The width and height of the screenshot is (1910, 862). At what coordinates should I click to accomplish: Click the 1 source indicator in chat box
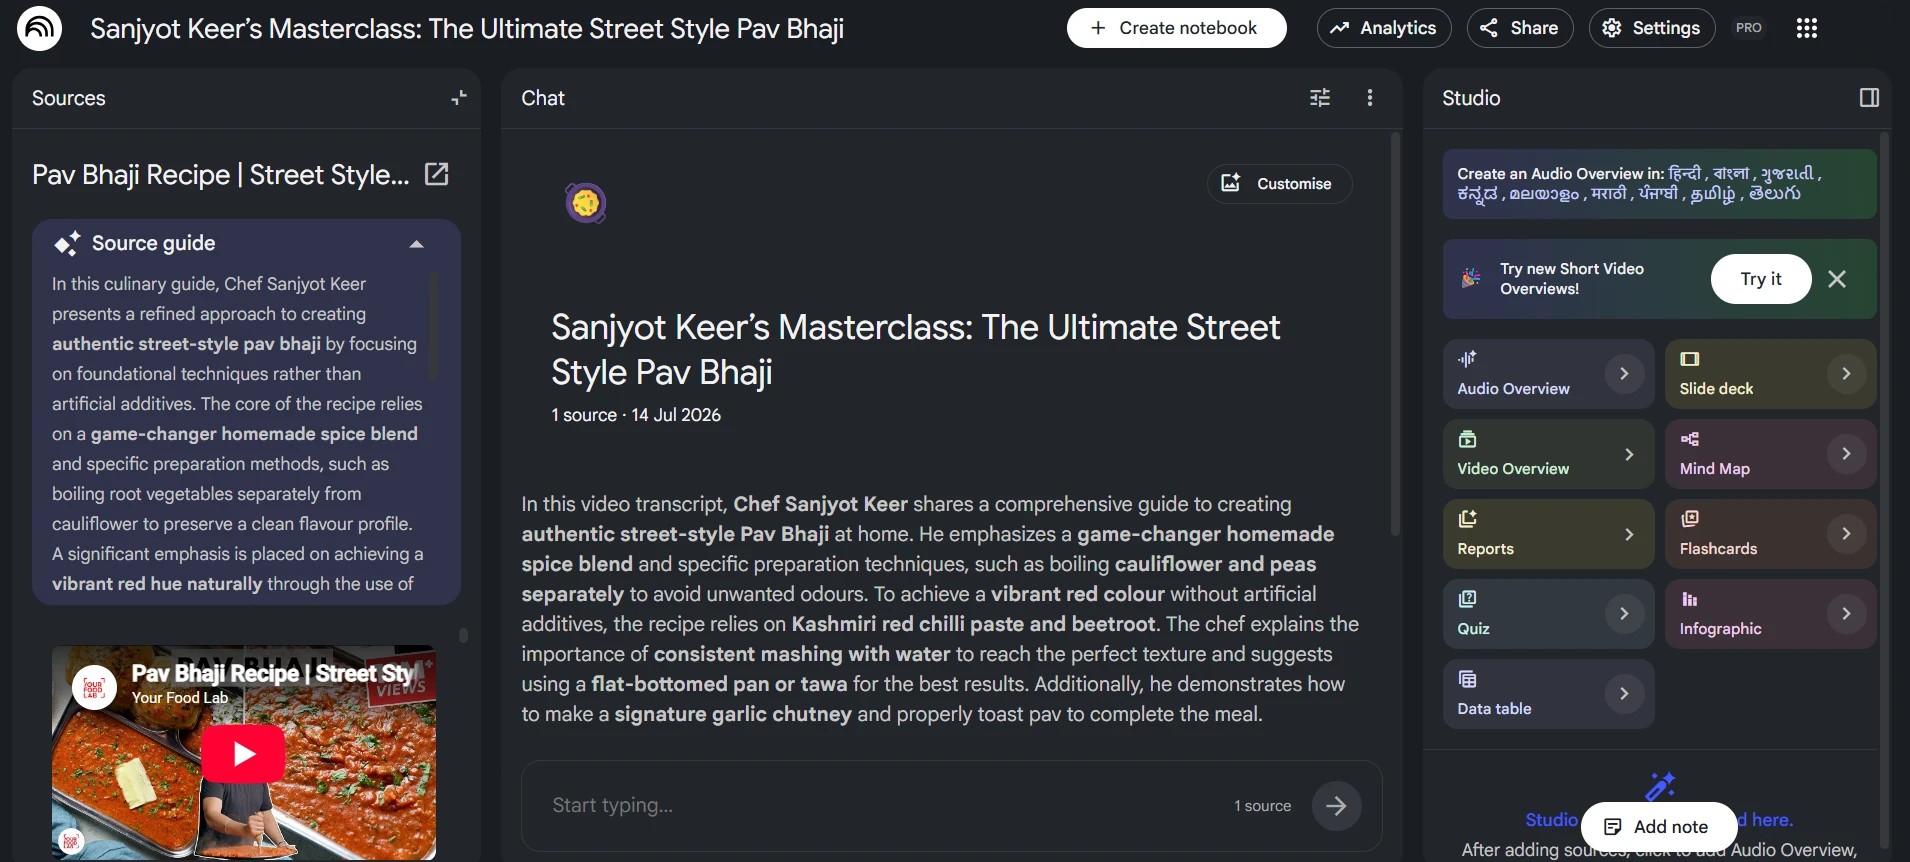tap(1262, 806)
